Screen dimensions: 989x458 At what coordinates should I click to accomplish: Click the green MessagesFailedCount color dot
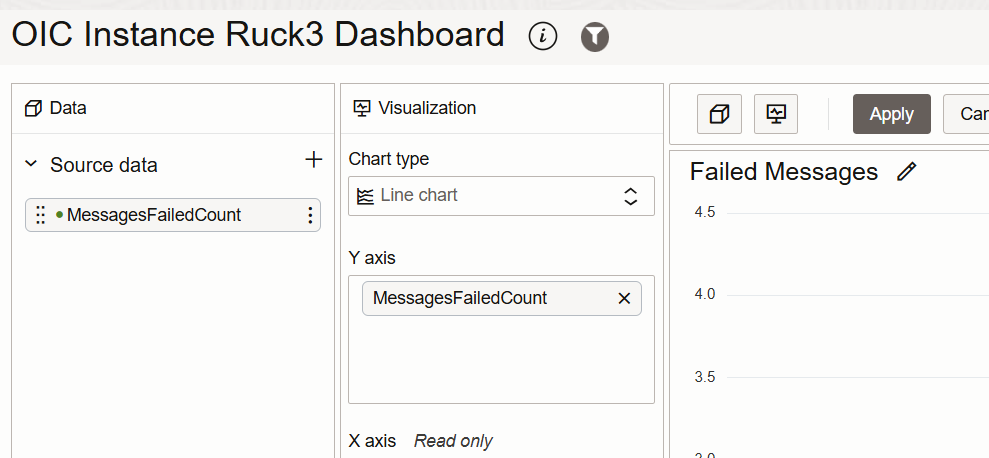[x=60, y=214]
